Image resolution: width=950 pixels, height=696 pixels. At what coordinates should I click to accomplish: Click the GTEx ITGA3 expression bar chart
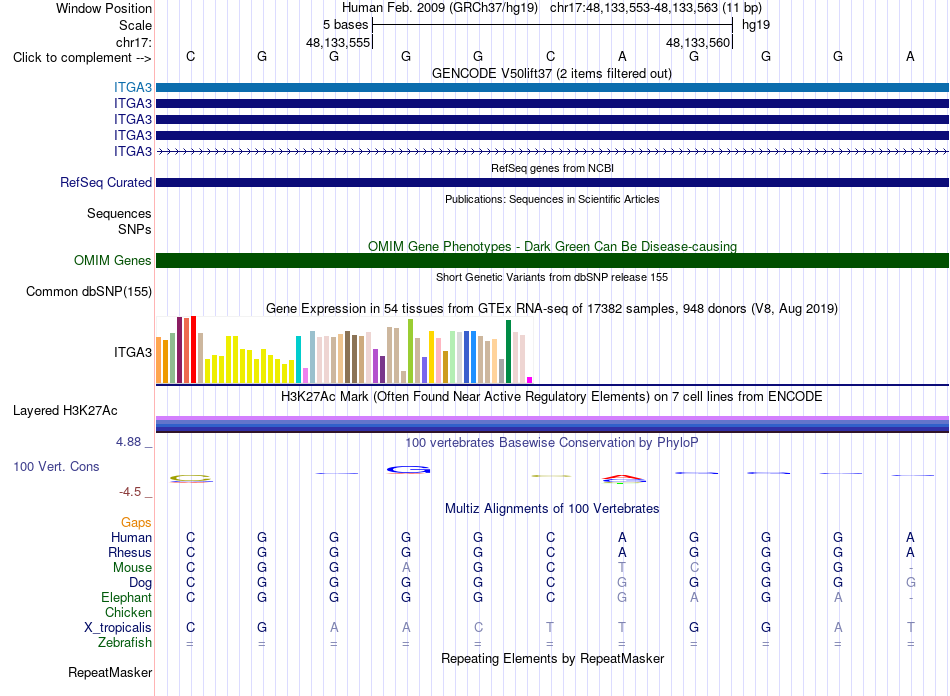tap(344, 350)
